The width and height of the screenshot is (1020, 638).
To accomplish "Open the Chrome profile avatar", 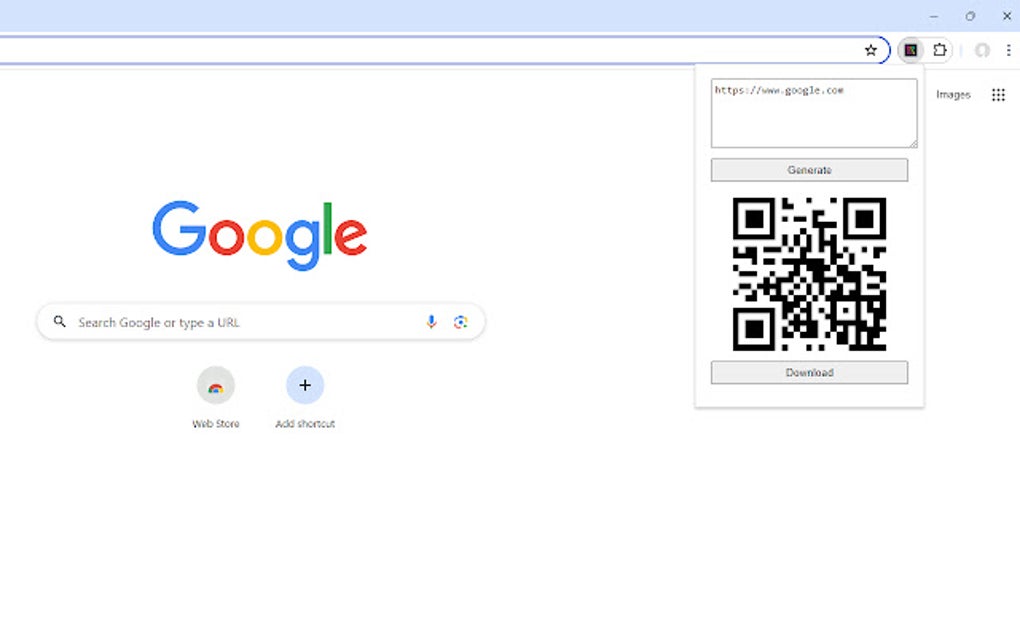I will pos(982,50).
